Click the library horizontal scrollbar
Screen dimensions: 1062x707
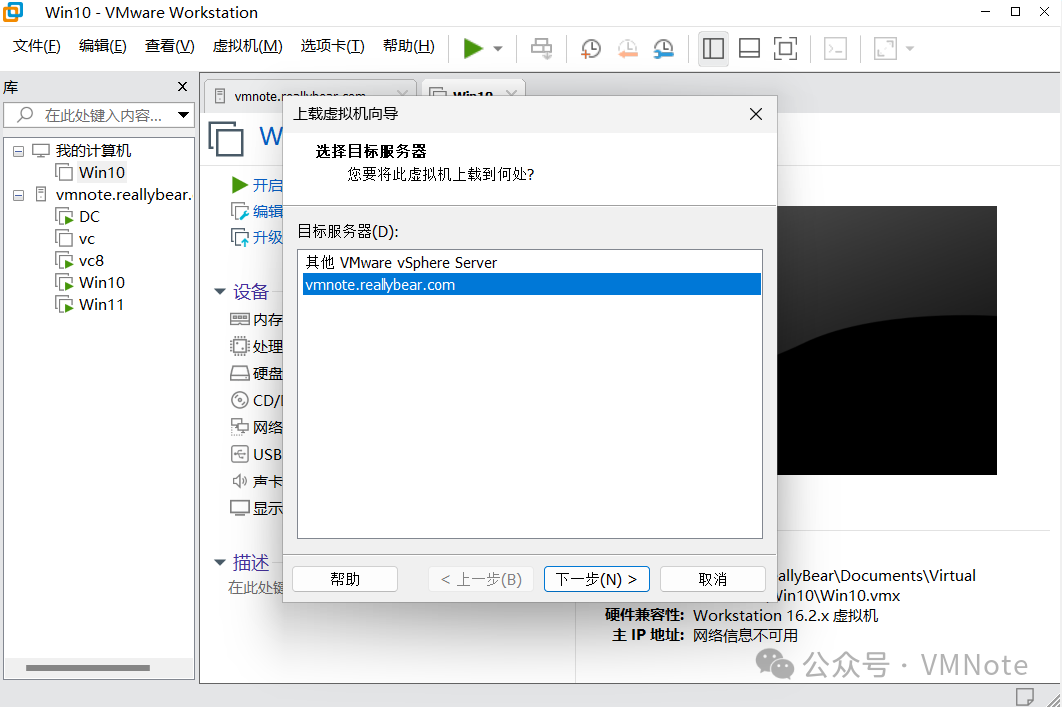(x=88, y=668)
